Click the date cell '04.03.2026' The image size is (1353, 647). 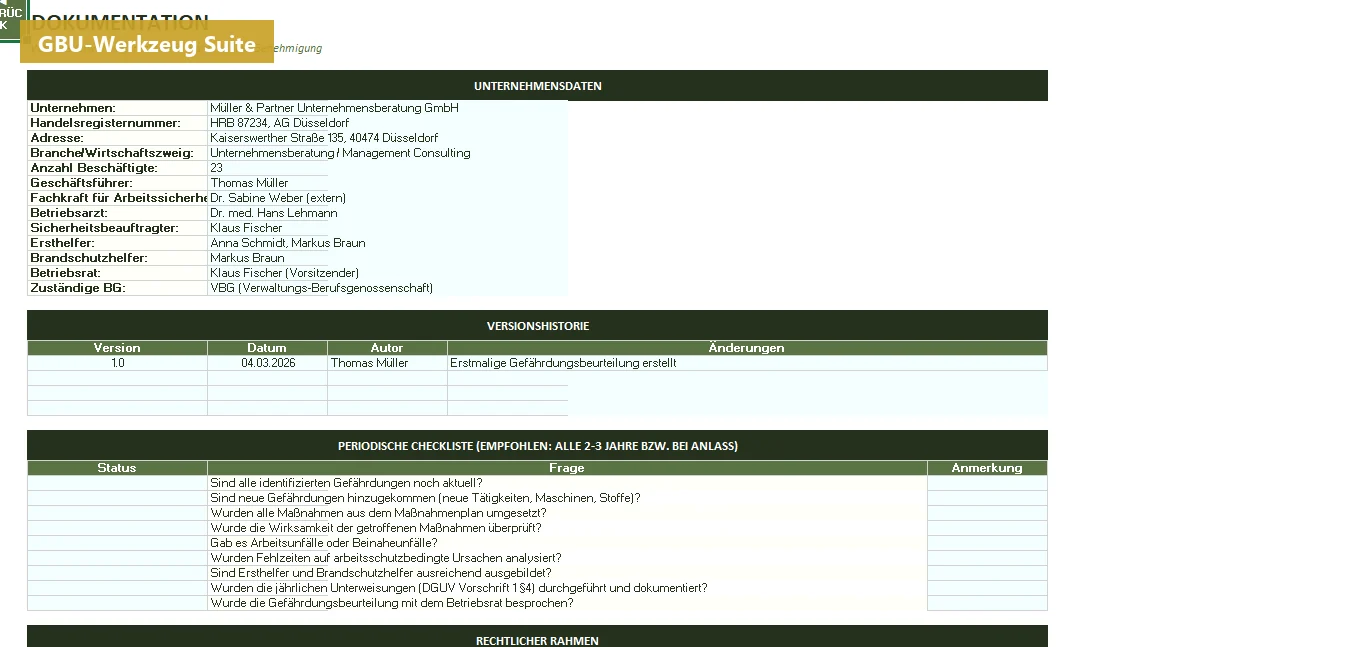click(x=268, y=363)
